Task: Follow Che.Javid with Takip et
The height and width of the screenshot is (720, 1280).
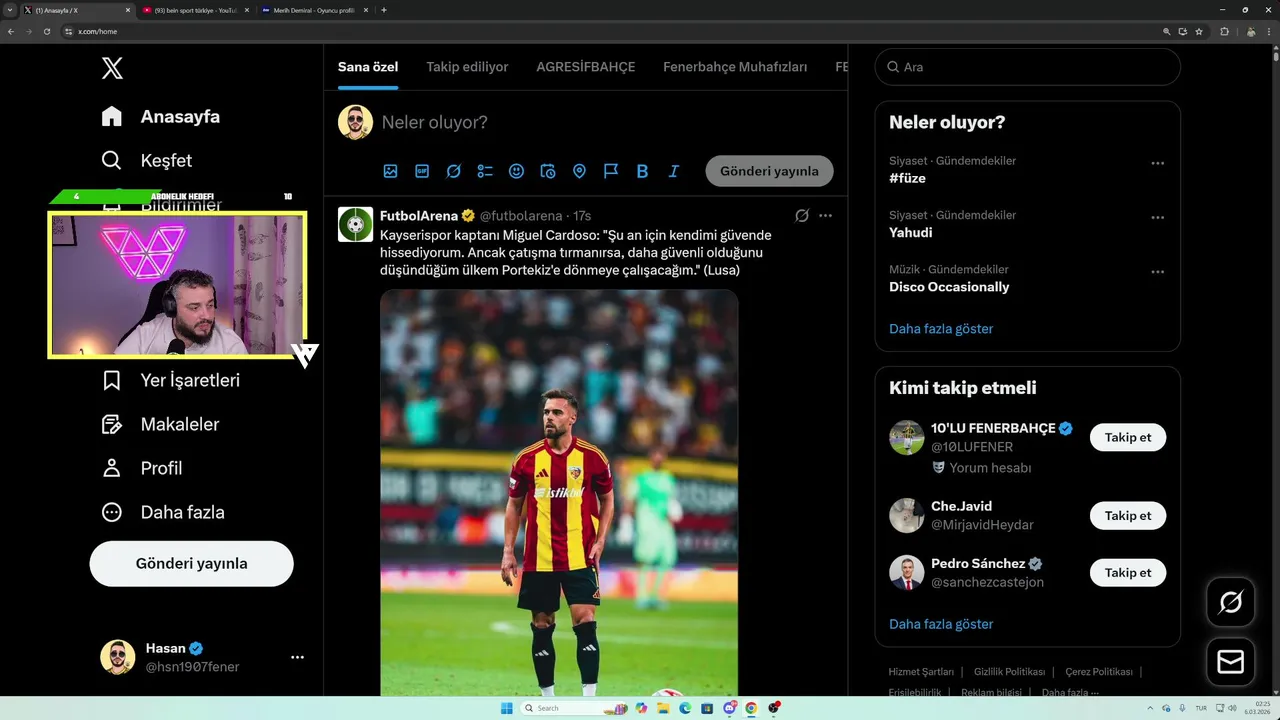Action: 1128,516
